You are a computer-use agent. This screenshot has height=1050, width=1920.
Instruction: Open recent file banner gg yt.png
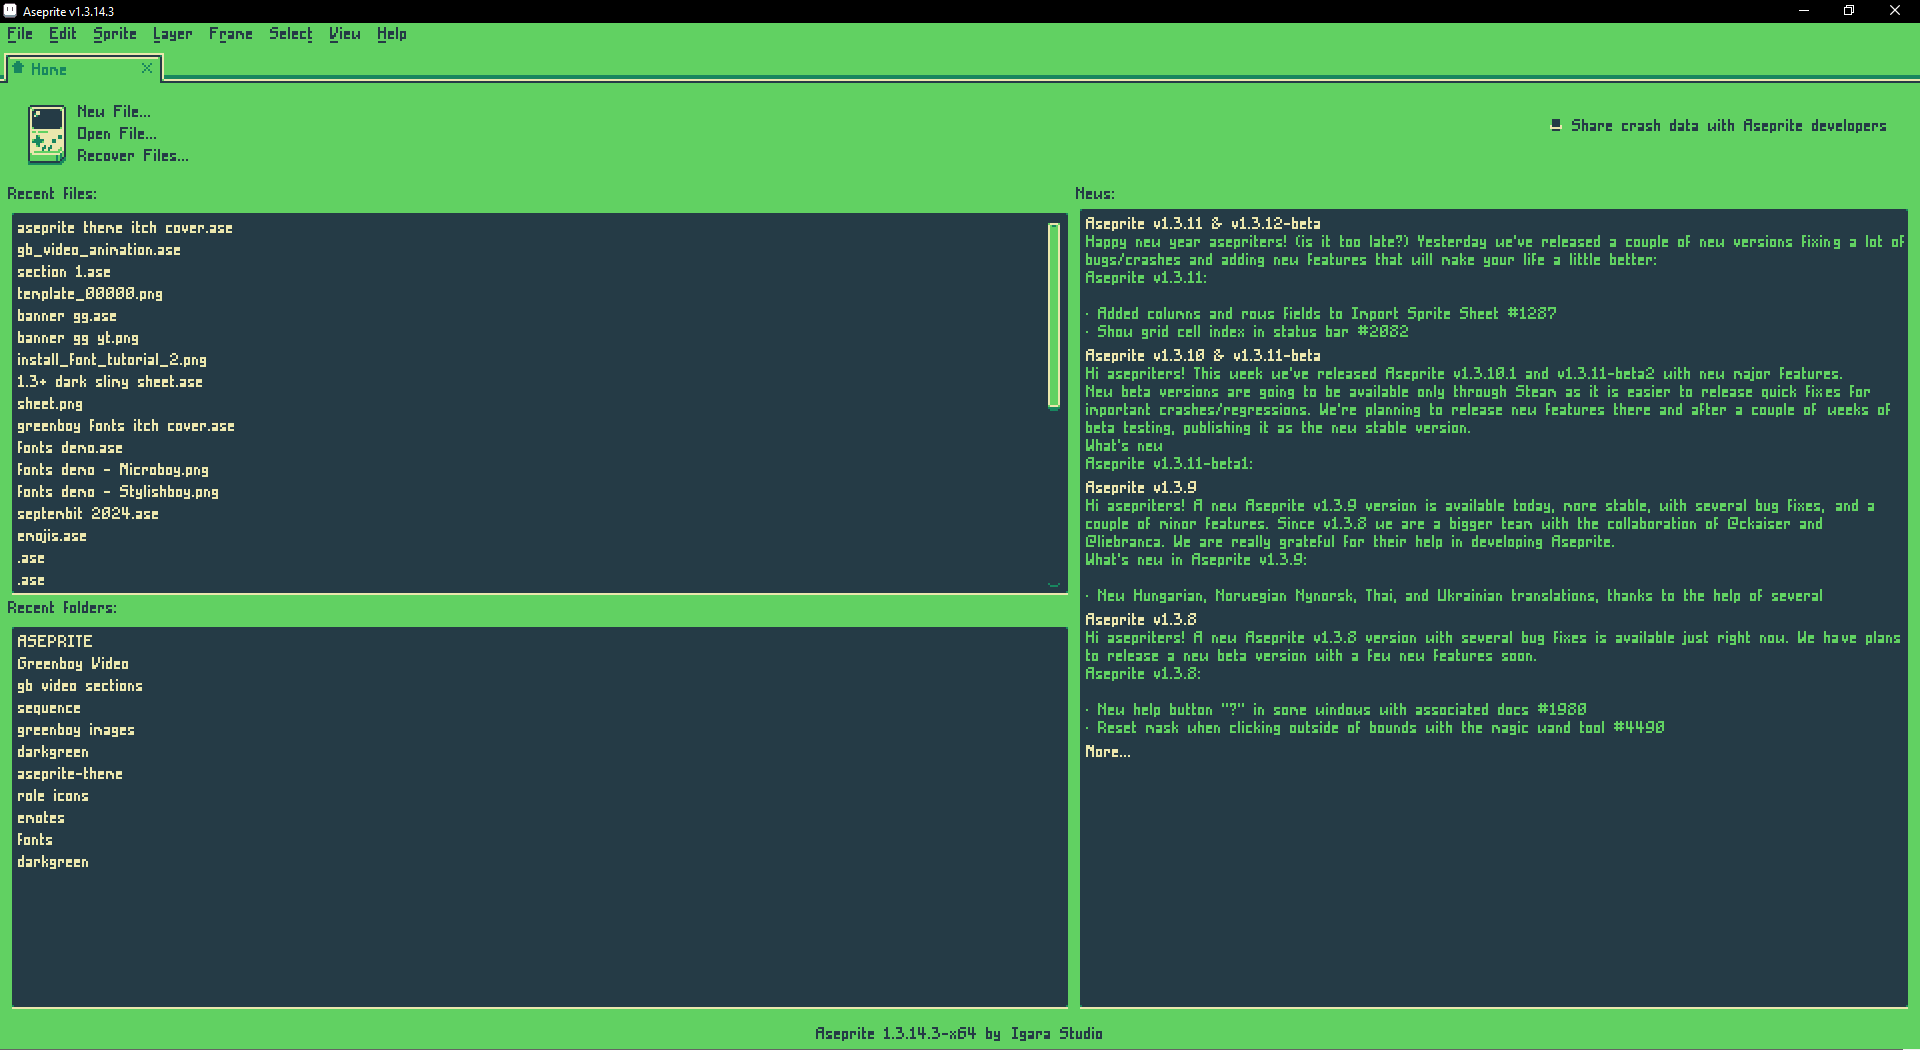click(78, 338)
